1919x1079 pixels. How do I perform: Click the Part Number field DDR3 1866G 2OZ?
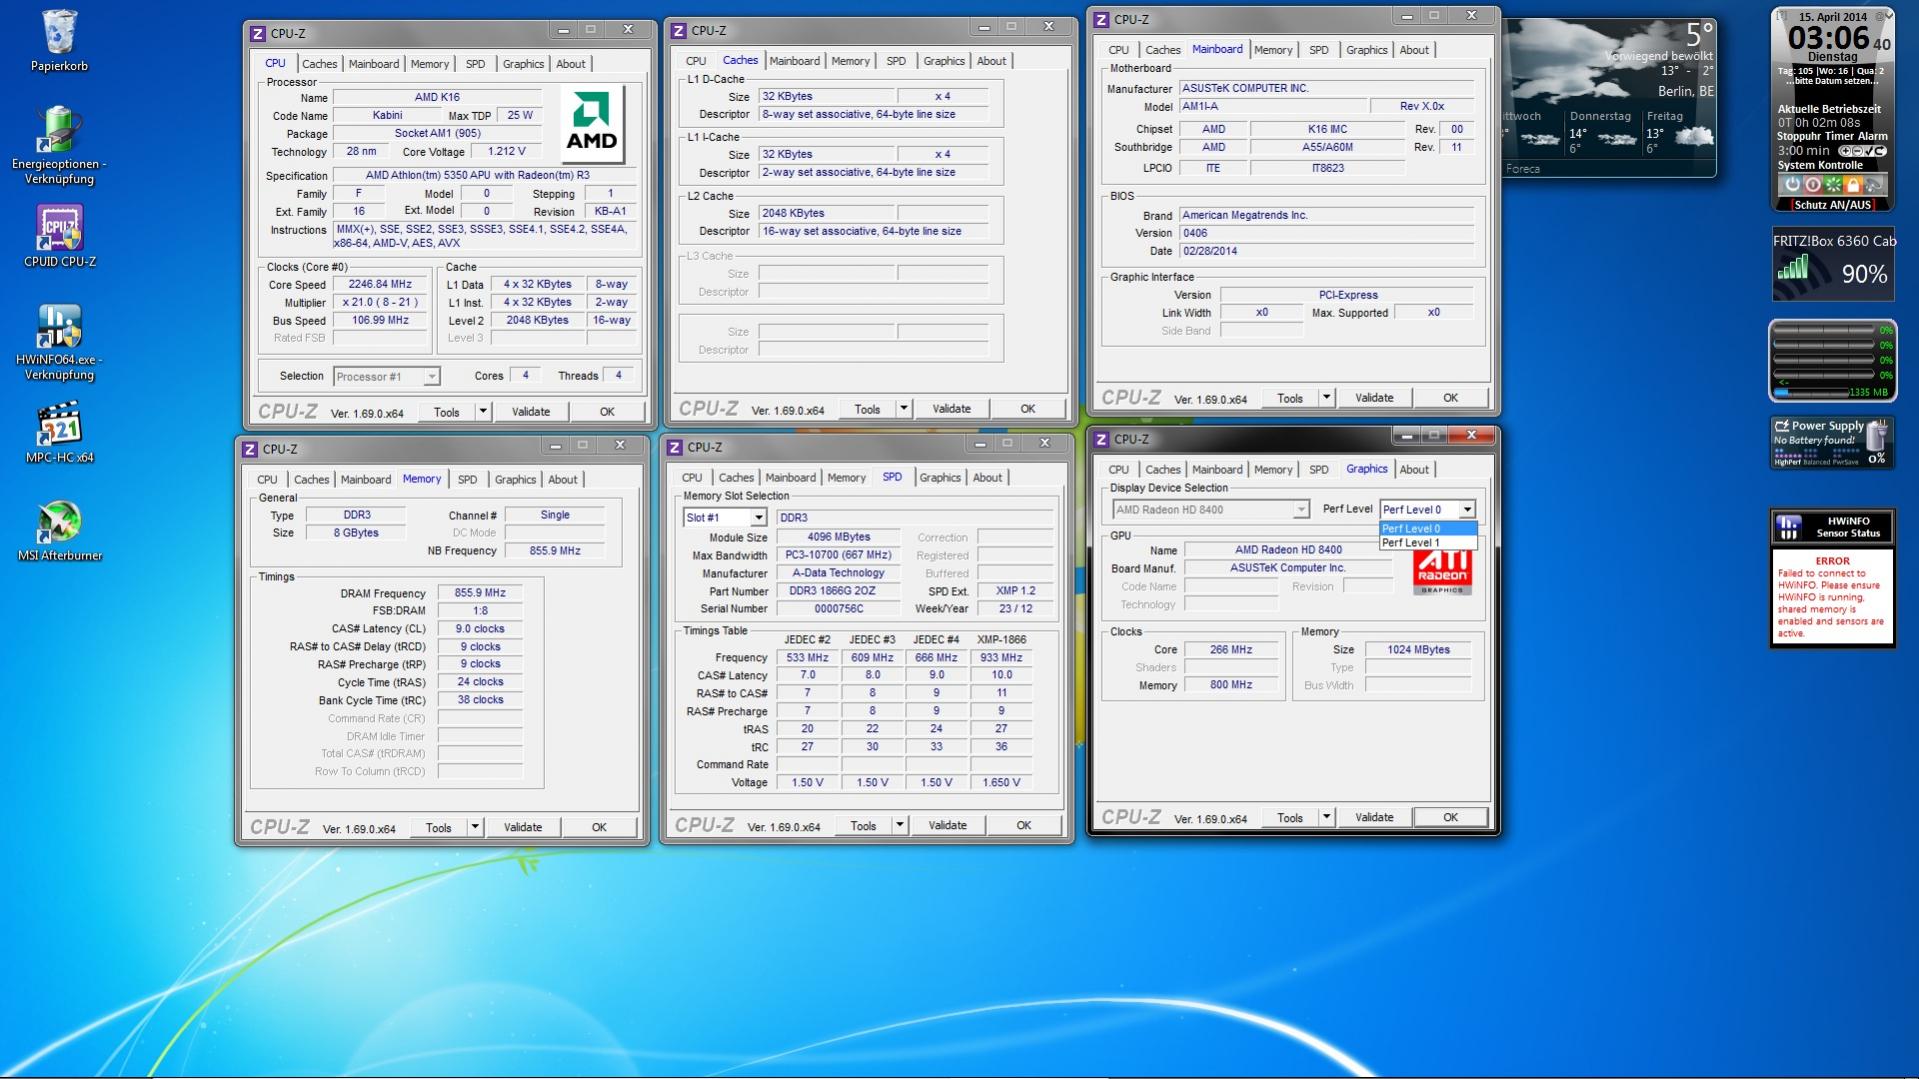[x=838, y=592]
